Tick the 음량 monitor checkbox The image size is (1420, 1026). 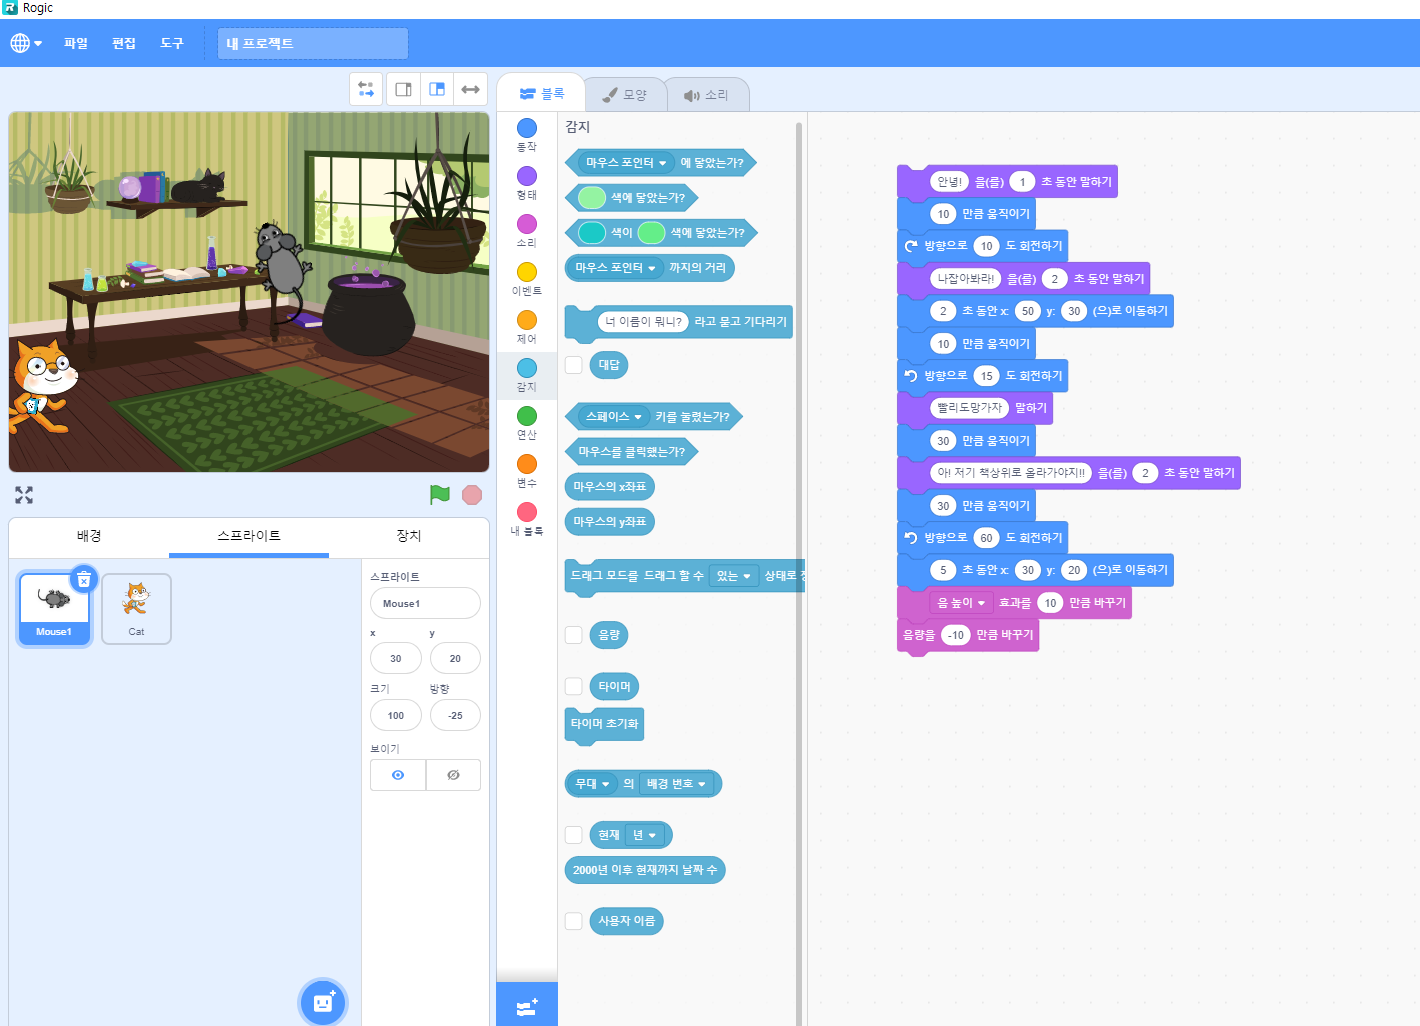point(574,635)
